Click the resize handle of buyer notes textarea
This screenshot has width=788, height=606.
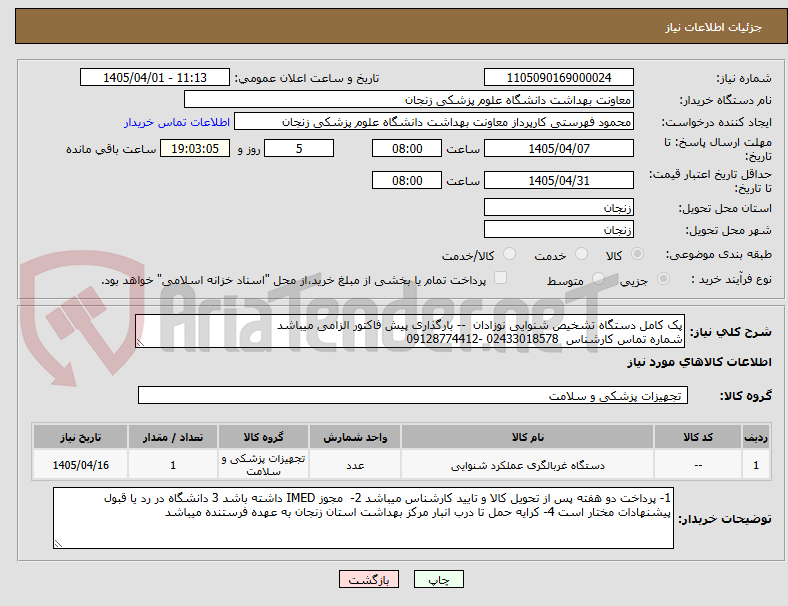(58, 543)
